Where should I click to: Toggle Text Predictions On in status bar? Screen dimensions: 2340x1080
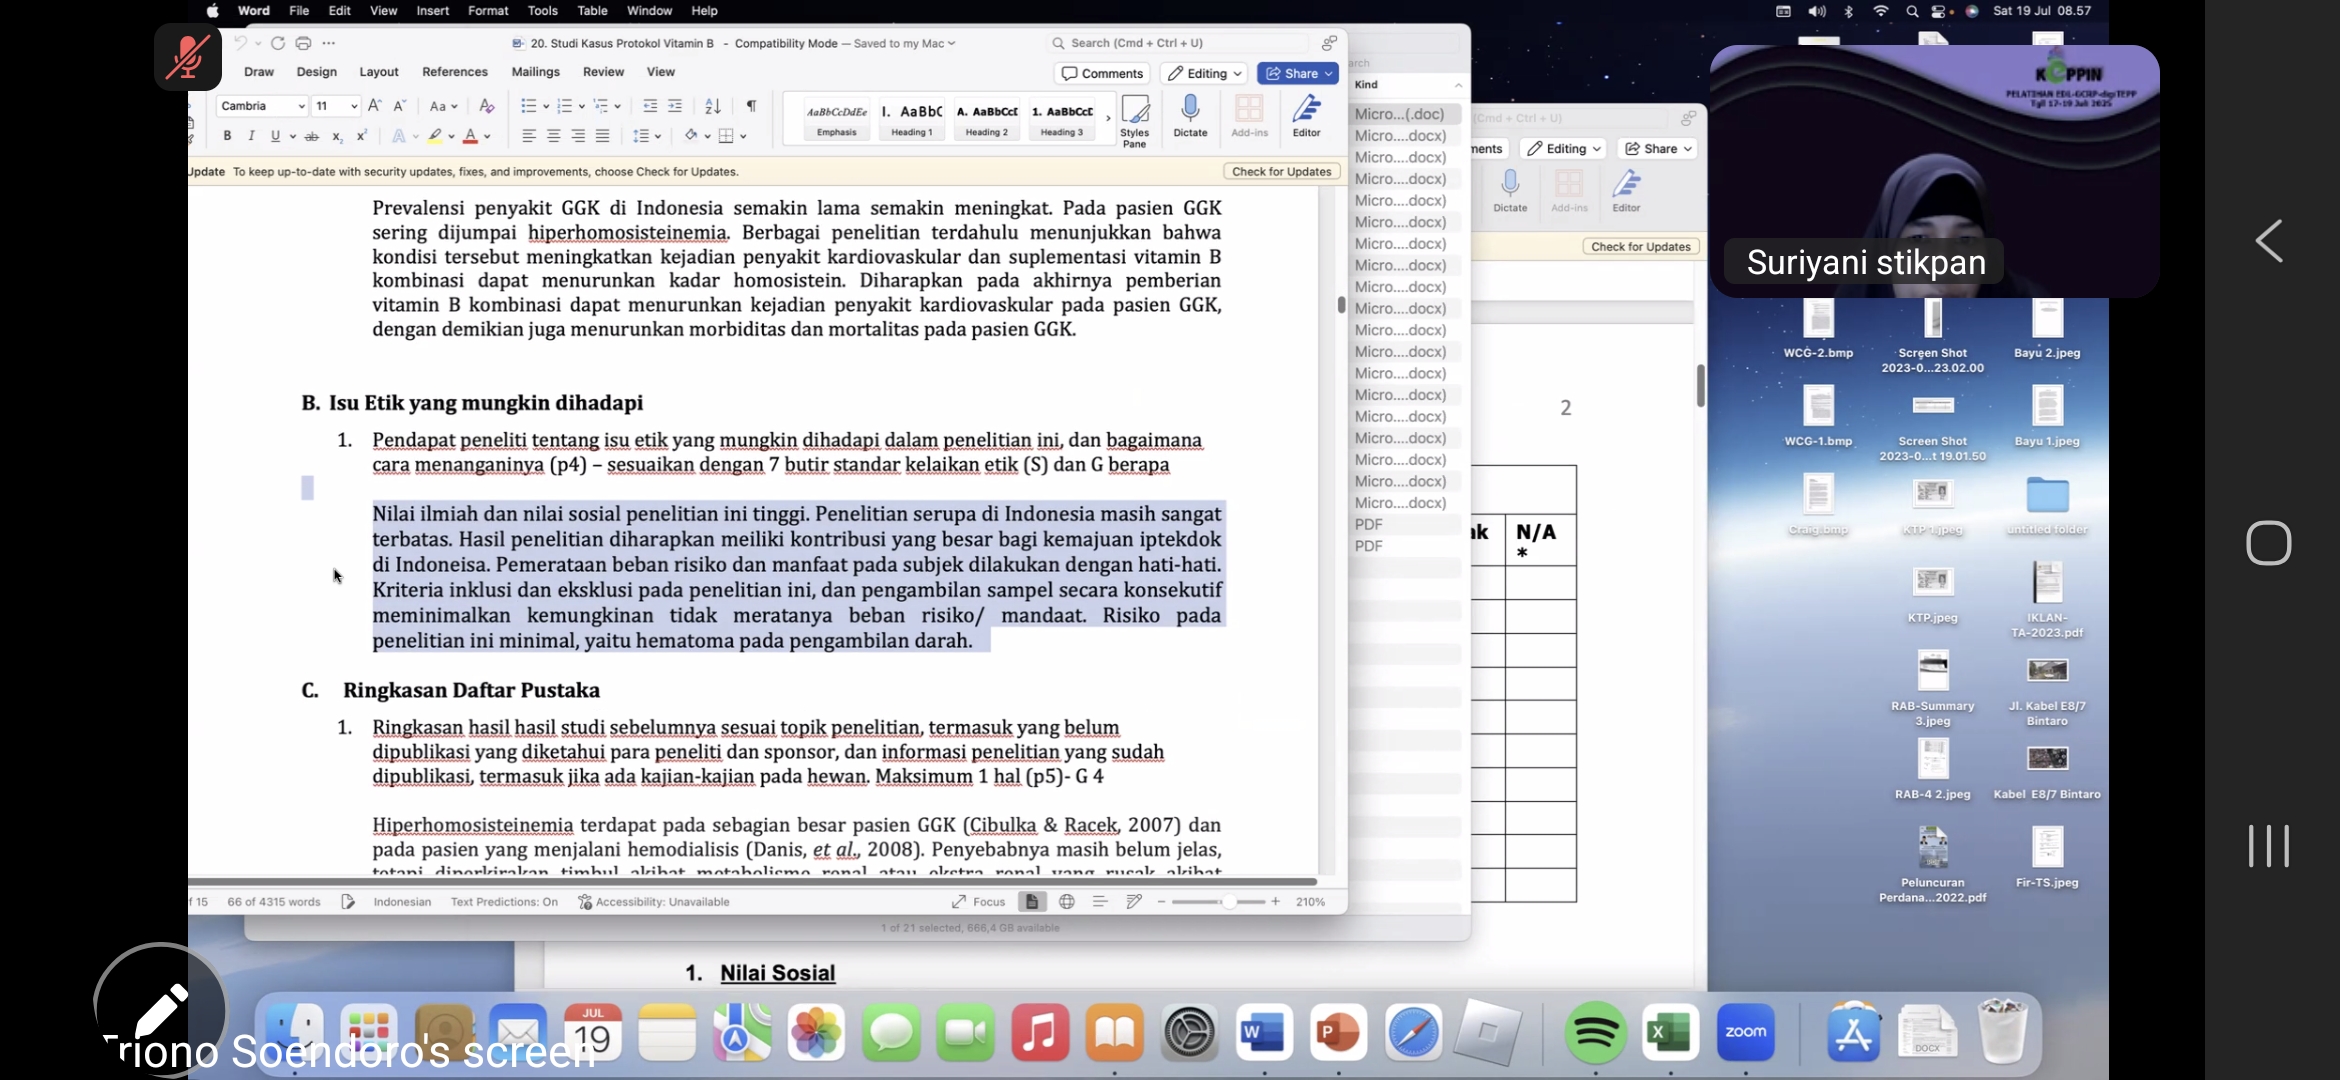tap(504, 902)
